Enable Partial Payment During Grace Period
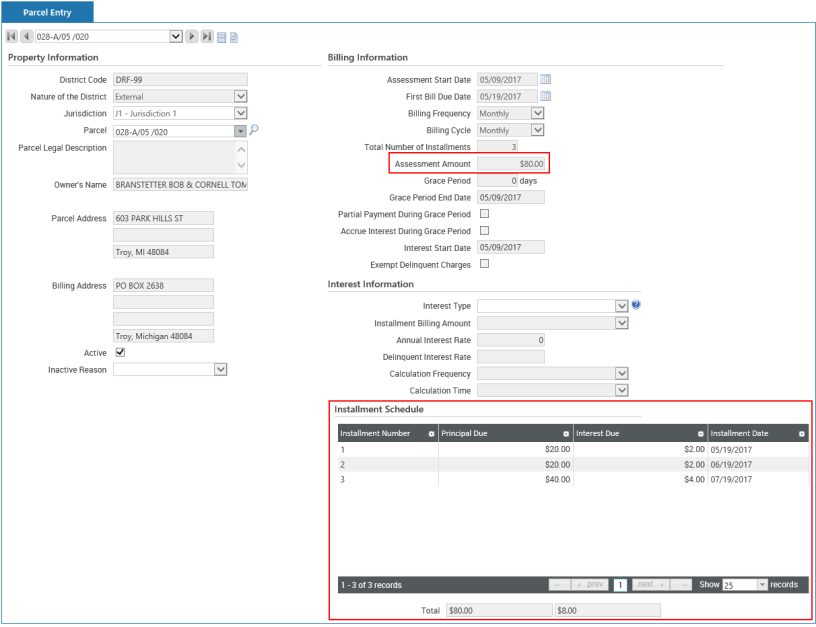Screen dimensions: 816x627 [485, 214]
